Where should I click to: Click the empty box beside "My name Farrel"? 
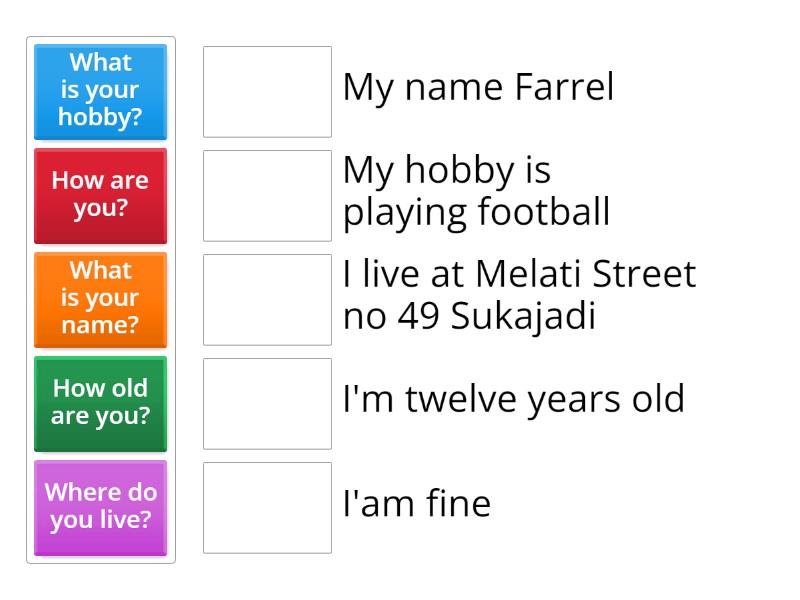coord(267,89)
